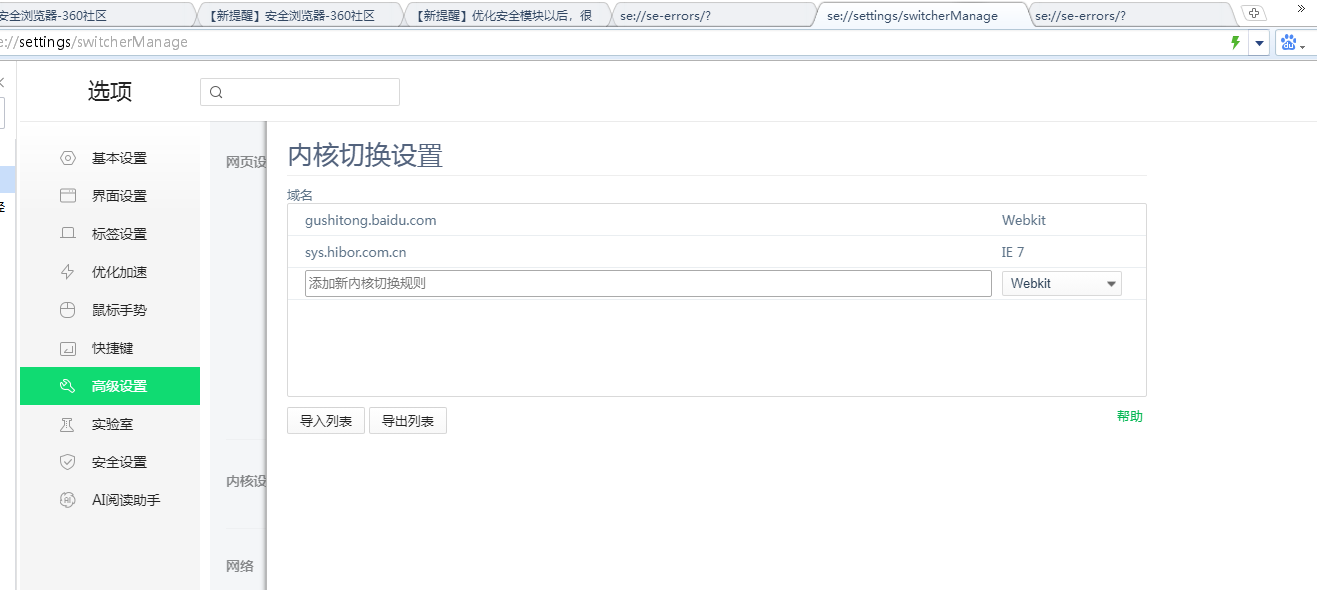Click the interface settings window icon
This screenshot has height=590, width=1317.
(68, 196)
